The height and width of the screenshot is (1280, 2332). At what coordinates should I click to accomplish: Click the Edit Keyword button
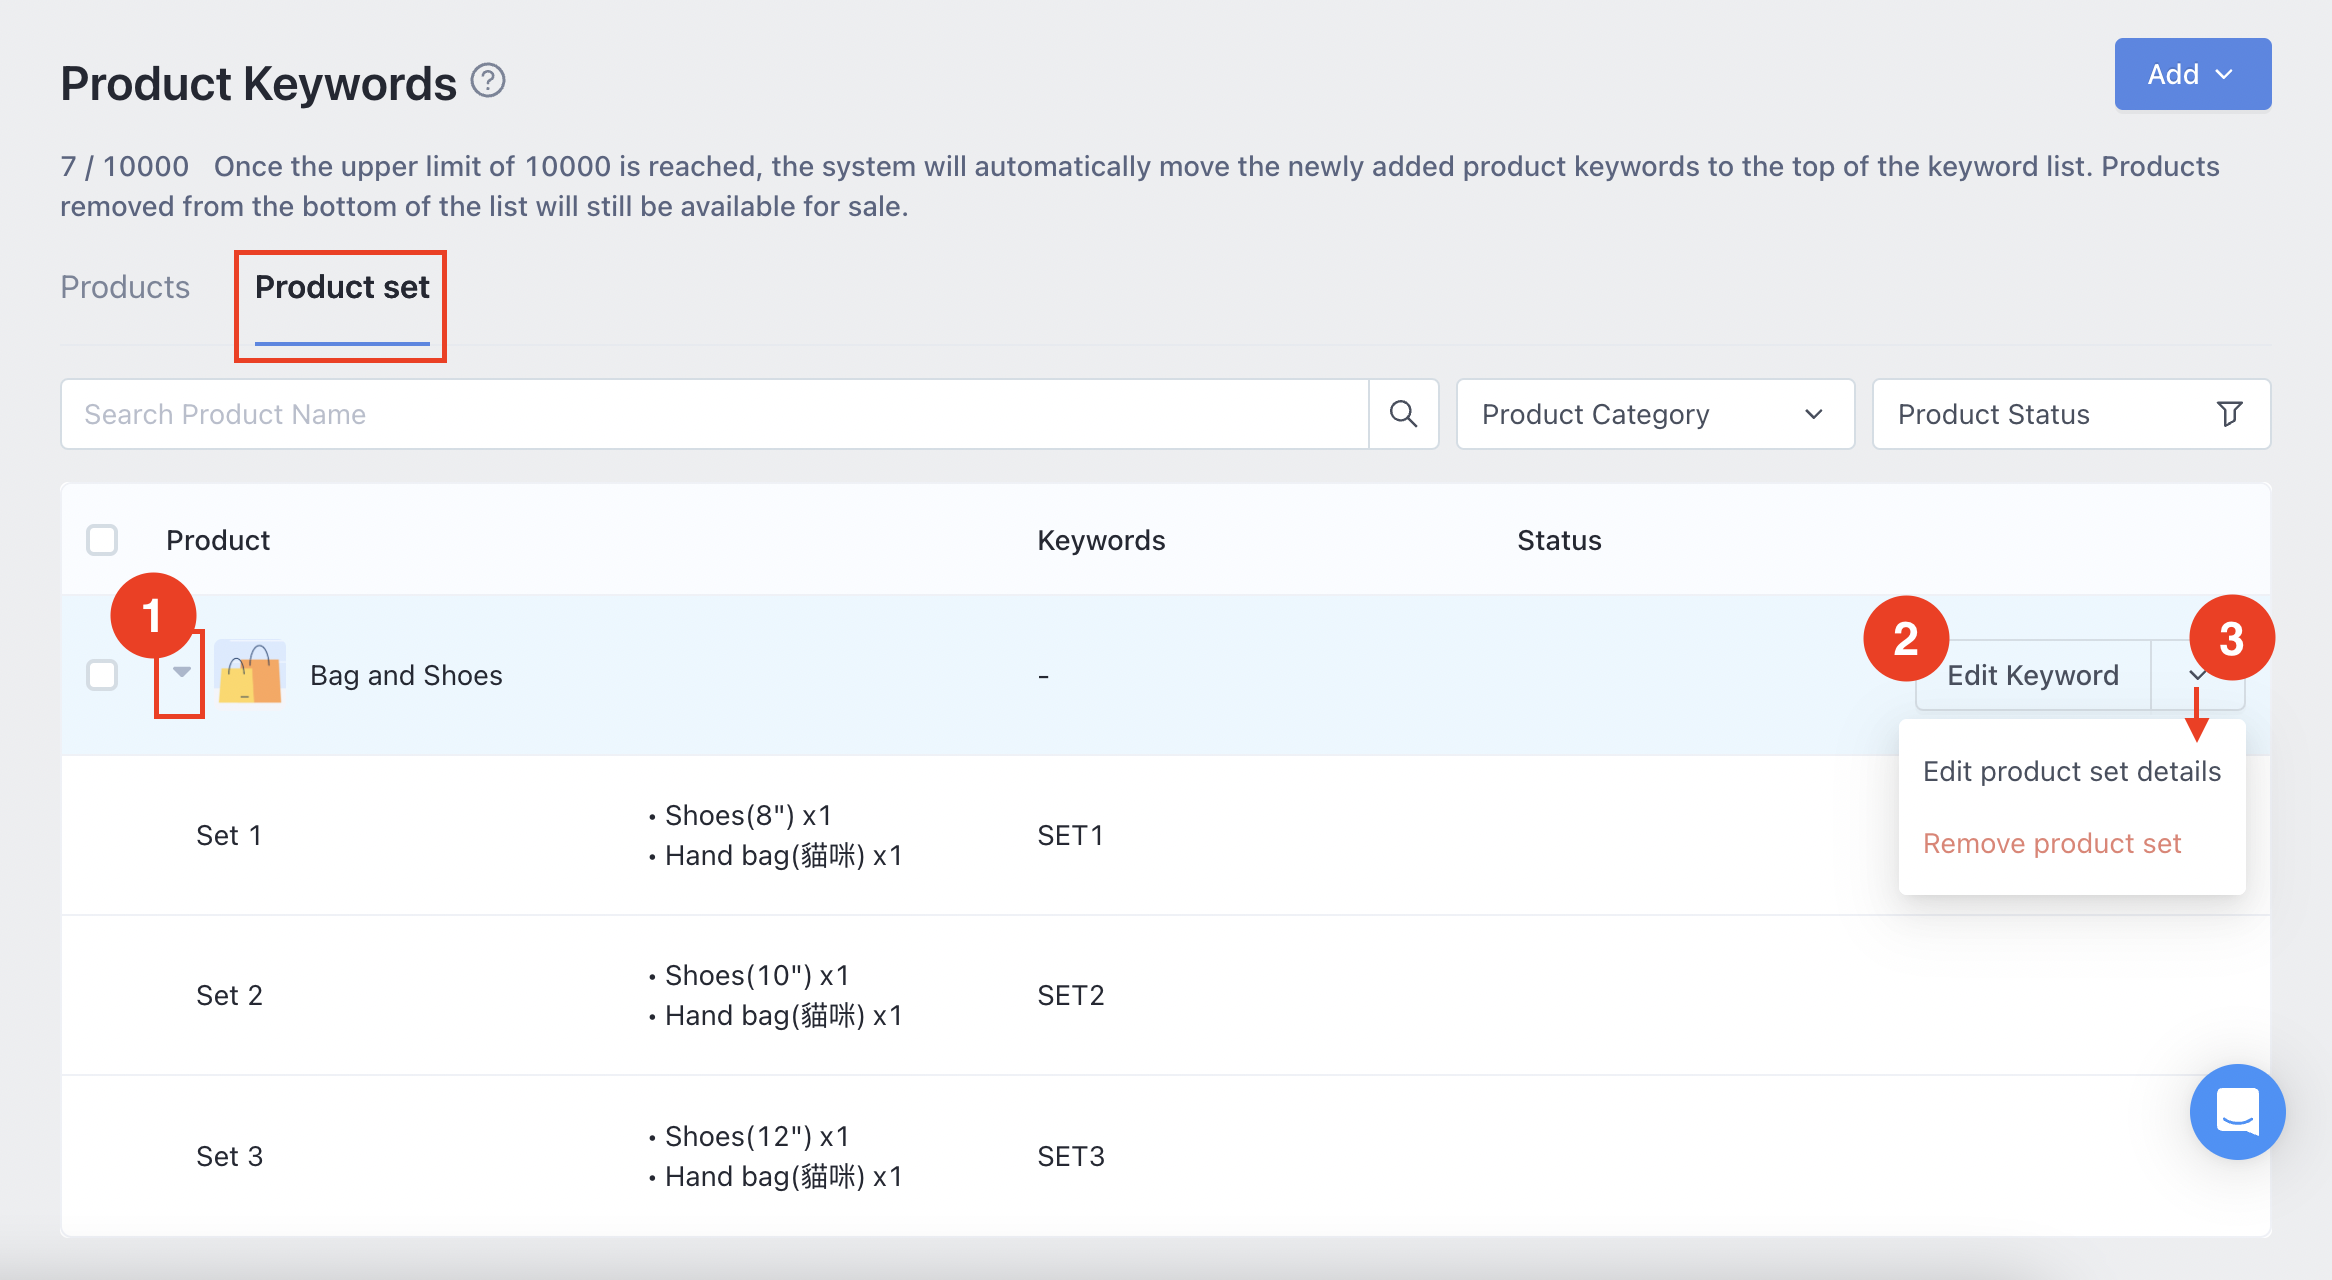tap(2032, 676)
